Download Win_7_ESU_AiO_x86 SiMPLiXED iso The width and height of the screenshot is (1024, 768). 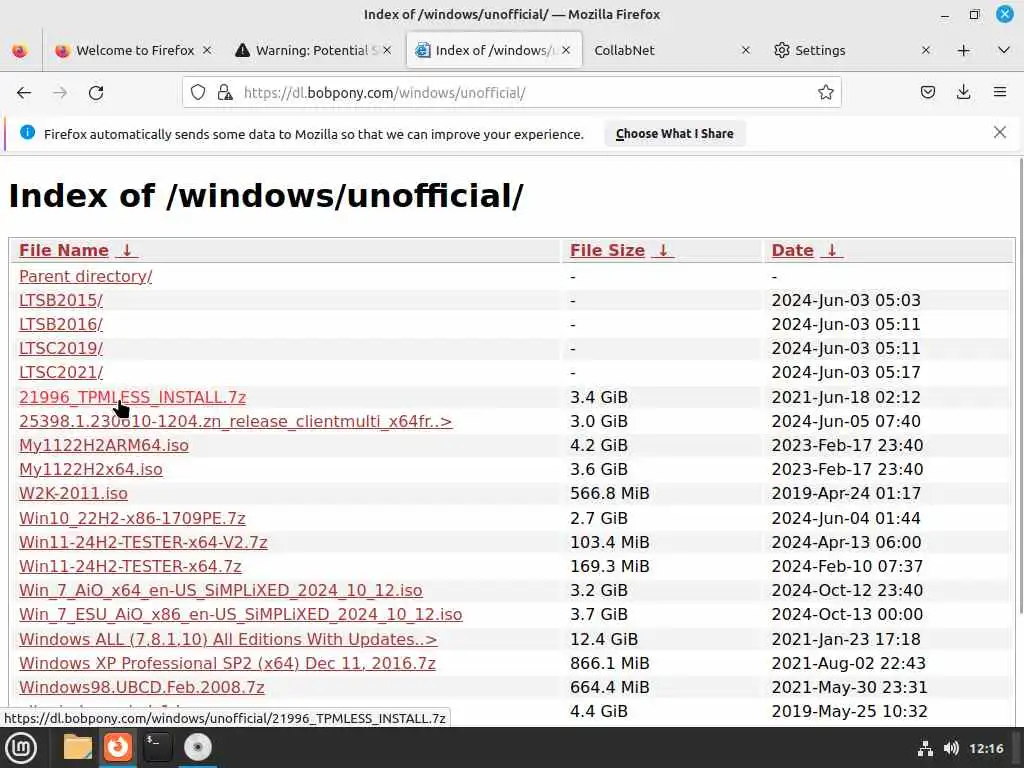tap(240, 615)
